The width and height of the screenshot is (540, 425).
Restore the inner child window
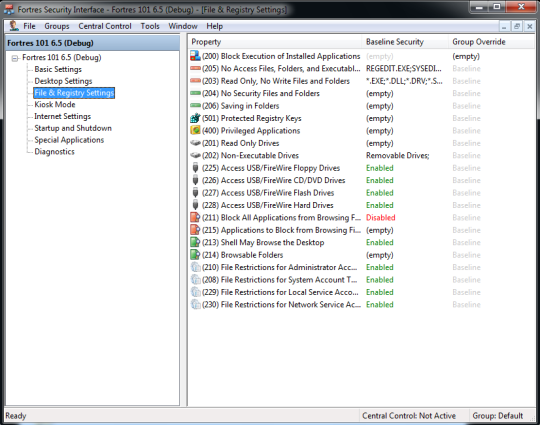[517, 26]
